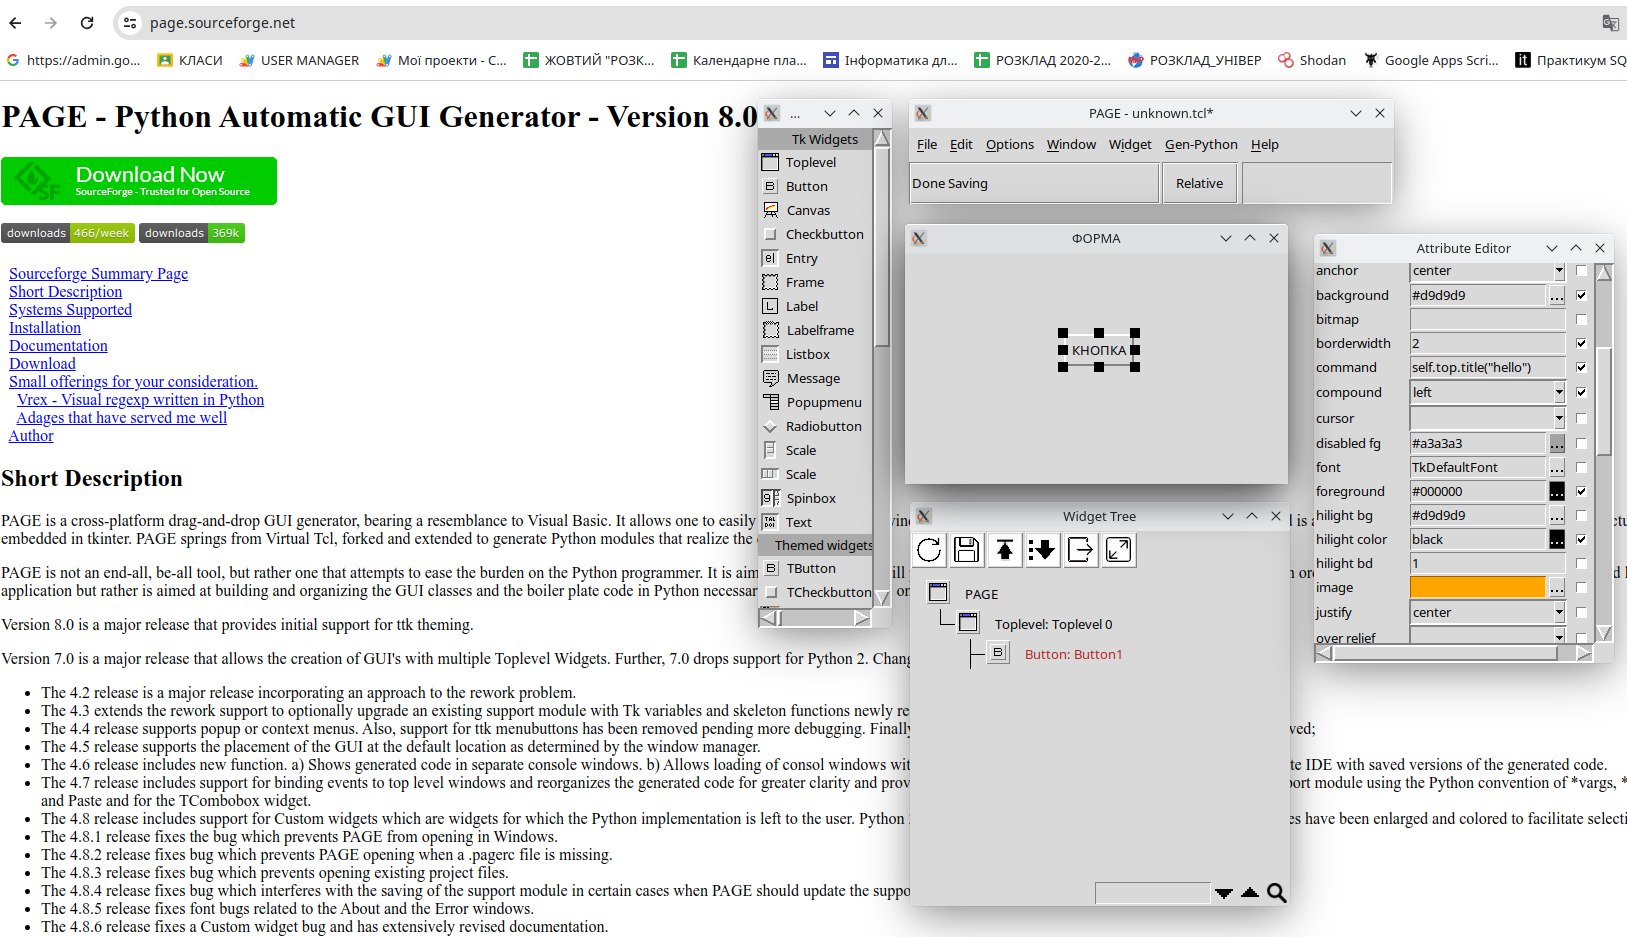The image size is (1627, 937).
Task: Open the Documentation link
Action: click(58, 345)
